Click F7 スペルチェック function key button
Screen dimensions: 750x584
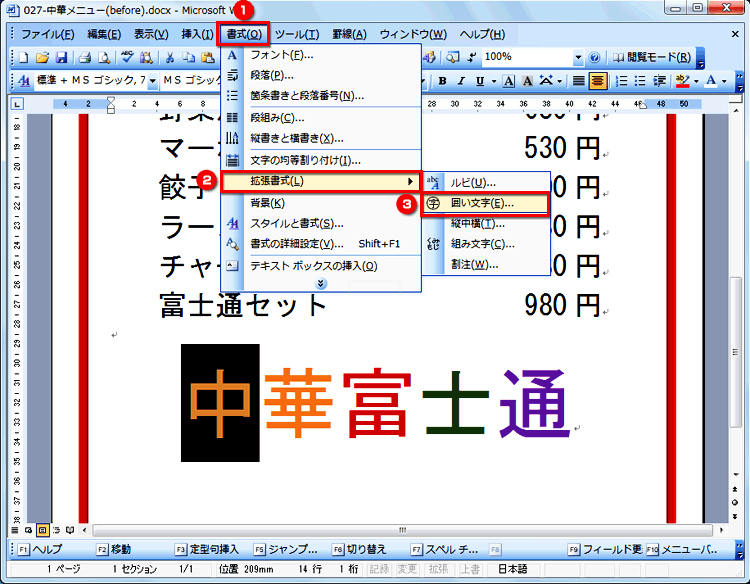pyautogui.click(x=445, y=550)
